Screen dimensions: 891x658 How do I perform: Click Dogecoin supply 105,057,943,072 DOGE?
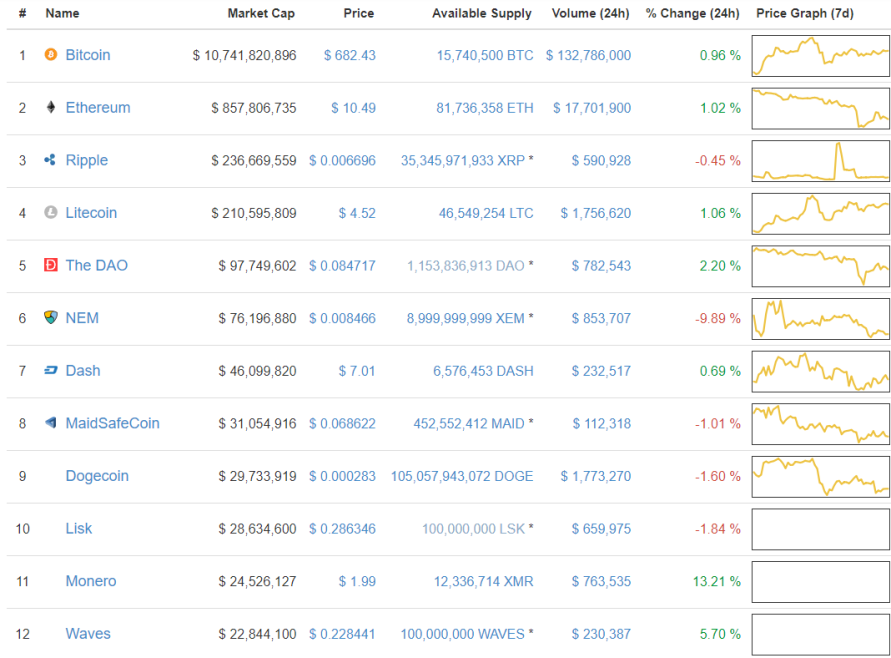(462, 476)
